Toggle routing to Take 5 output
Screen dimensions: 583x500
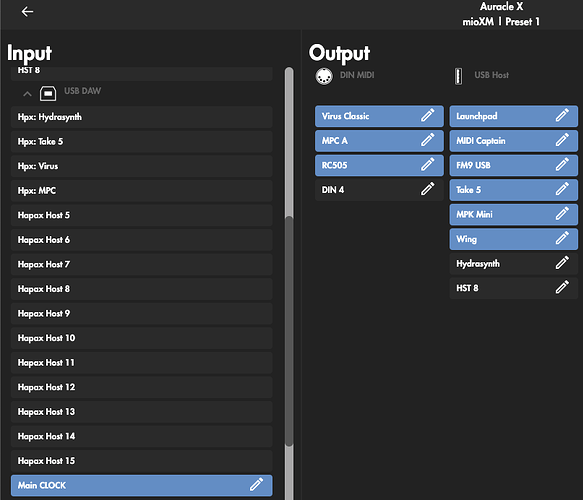tap(514, 190)
